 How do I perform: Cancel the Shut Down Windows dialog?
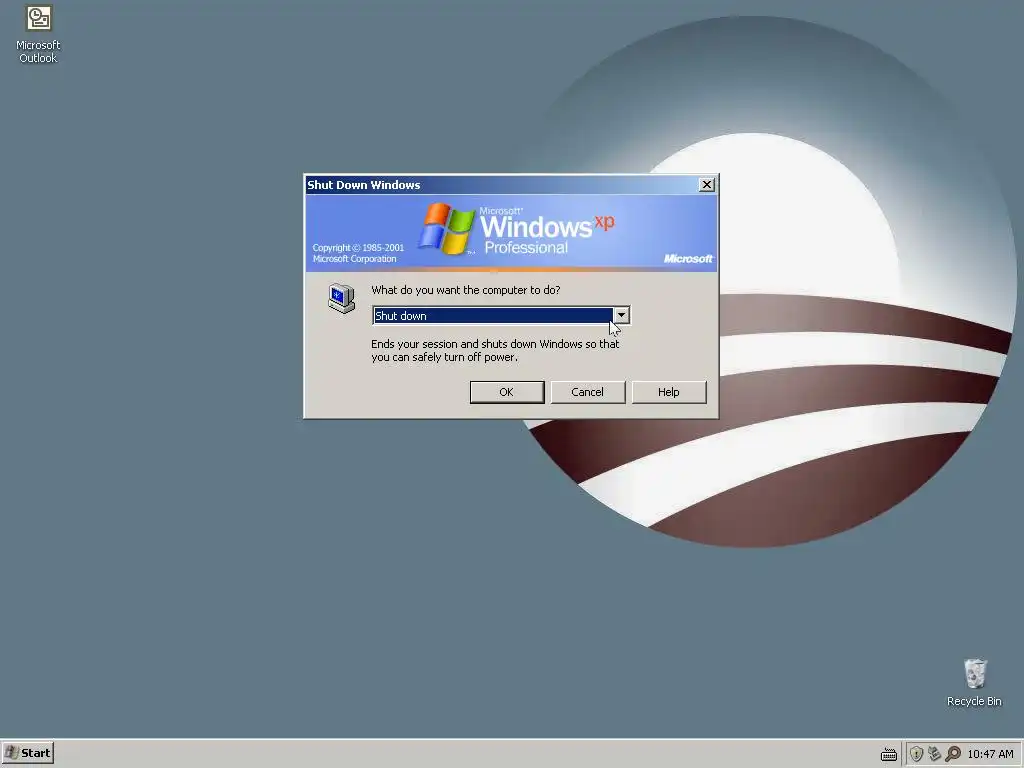(588, 392)
